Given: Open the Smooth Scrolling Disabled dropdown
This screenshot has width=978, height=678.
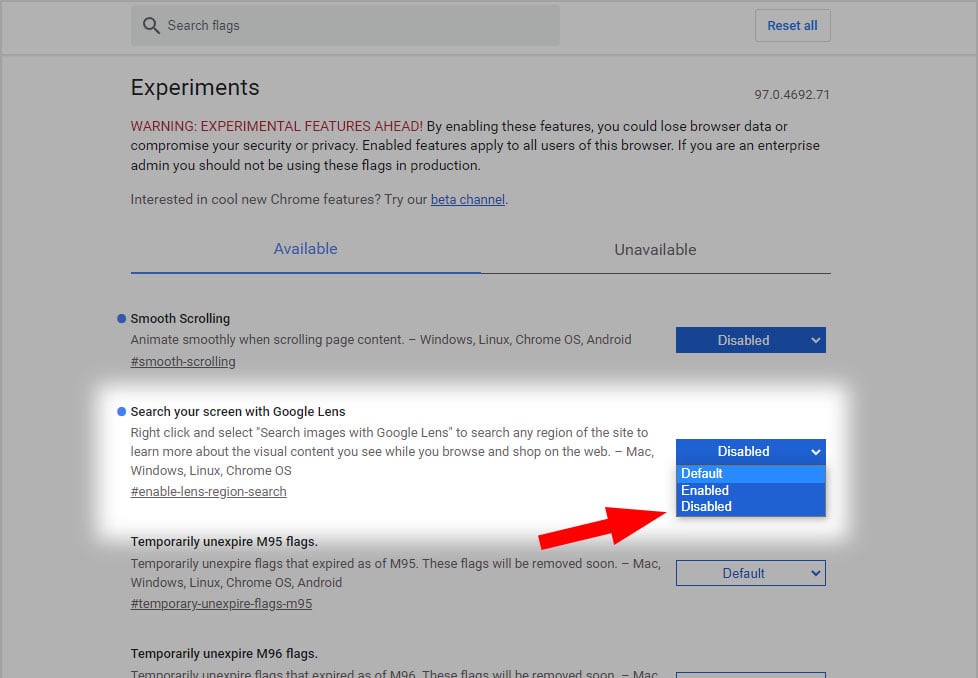Looking at the screenshot, I should click(750, 340).
